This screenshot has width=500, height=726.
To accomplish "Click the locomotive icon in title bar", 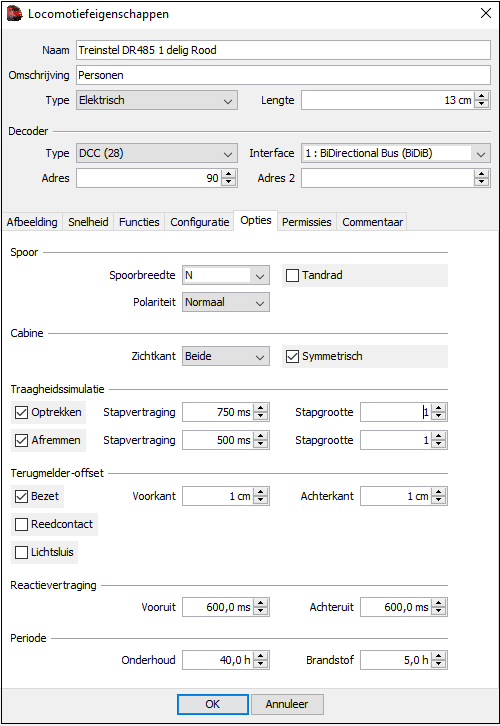I will tap(14, 14).
